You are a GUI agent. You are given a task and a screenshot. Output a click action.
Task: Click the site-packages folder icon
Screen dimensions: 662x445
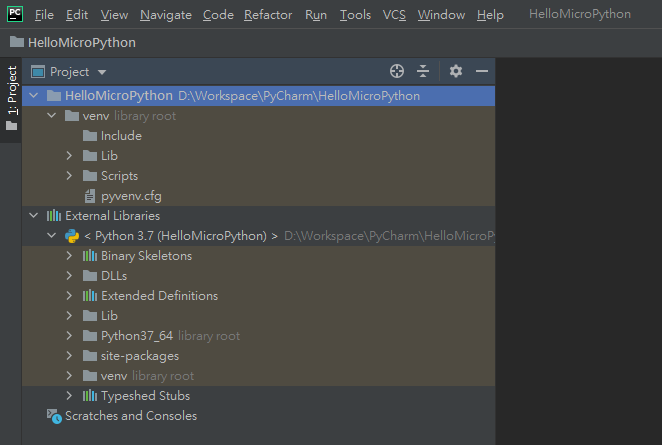coord(90,355)
